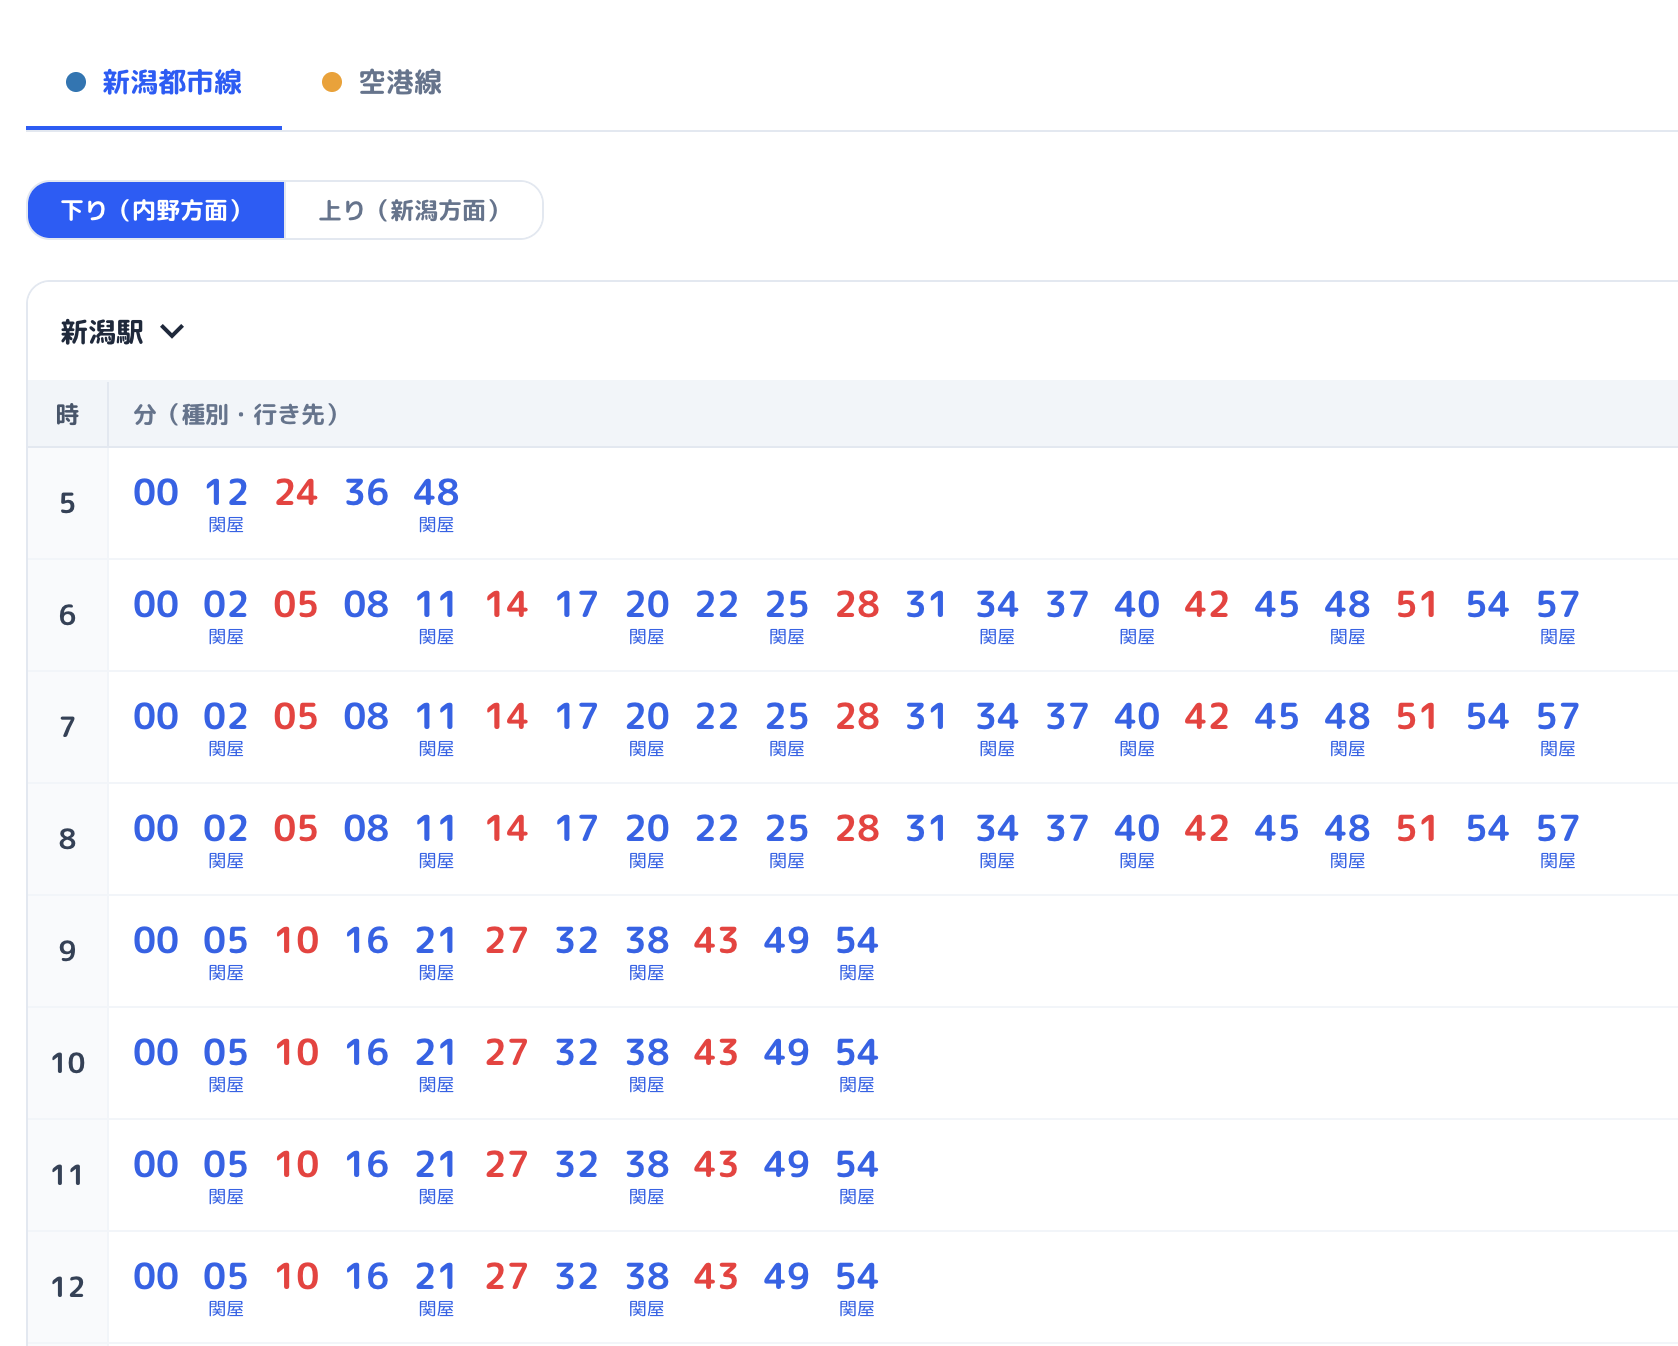This screenshot has height=1346, width=1678.
Task: Select the red 5:24 departure
Action: click(296, 492)
